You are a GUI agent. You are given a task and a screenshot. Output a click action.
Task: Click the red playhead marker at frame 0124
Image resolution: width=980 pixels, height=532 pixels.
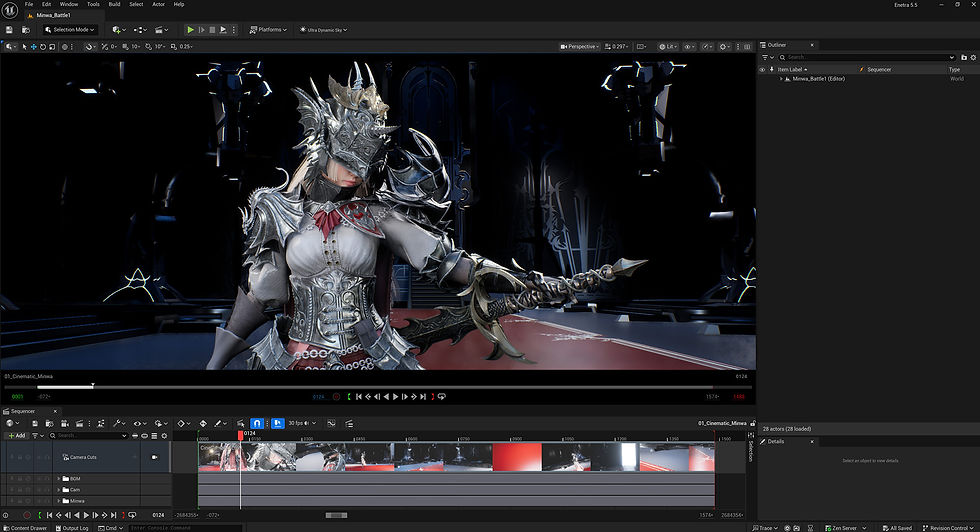(x=240, y=434)
